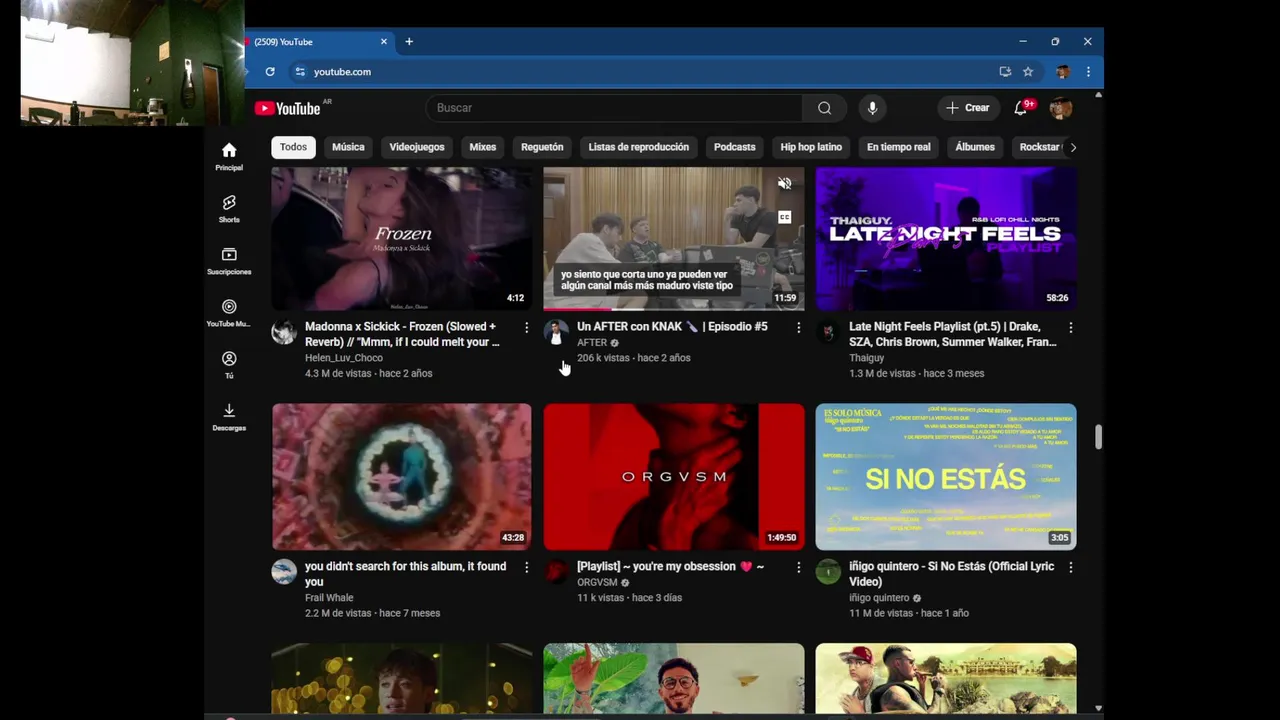1280x720 pixels.
Task: Open Late Night Feels purple thumbnail
Action: 946,238
